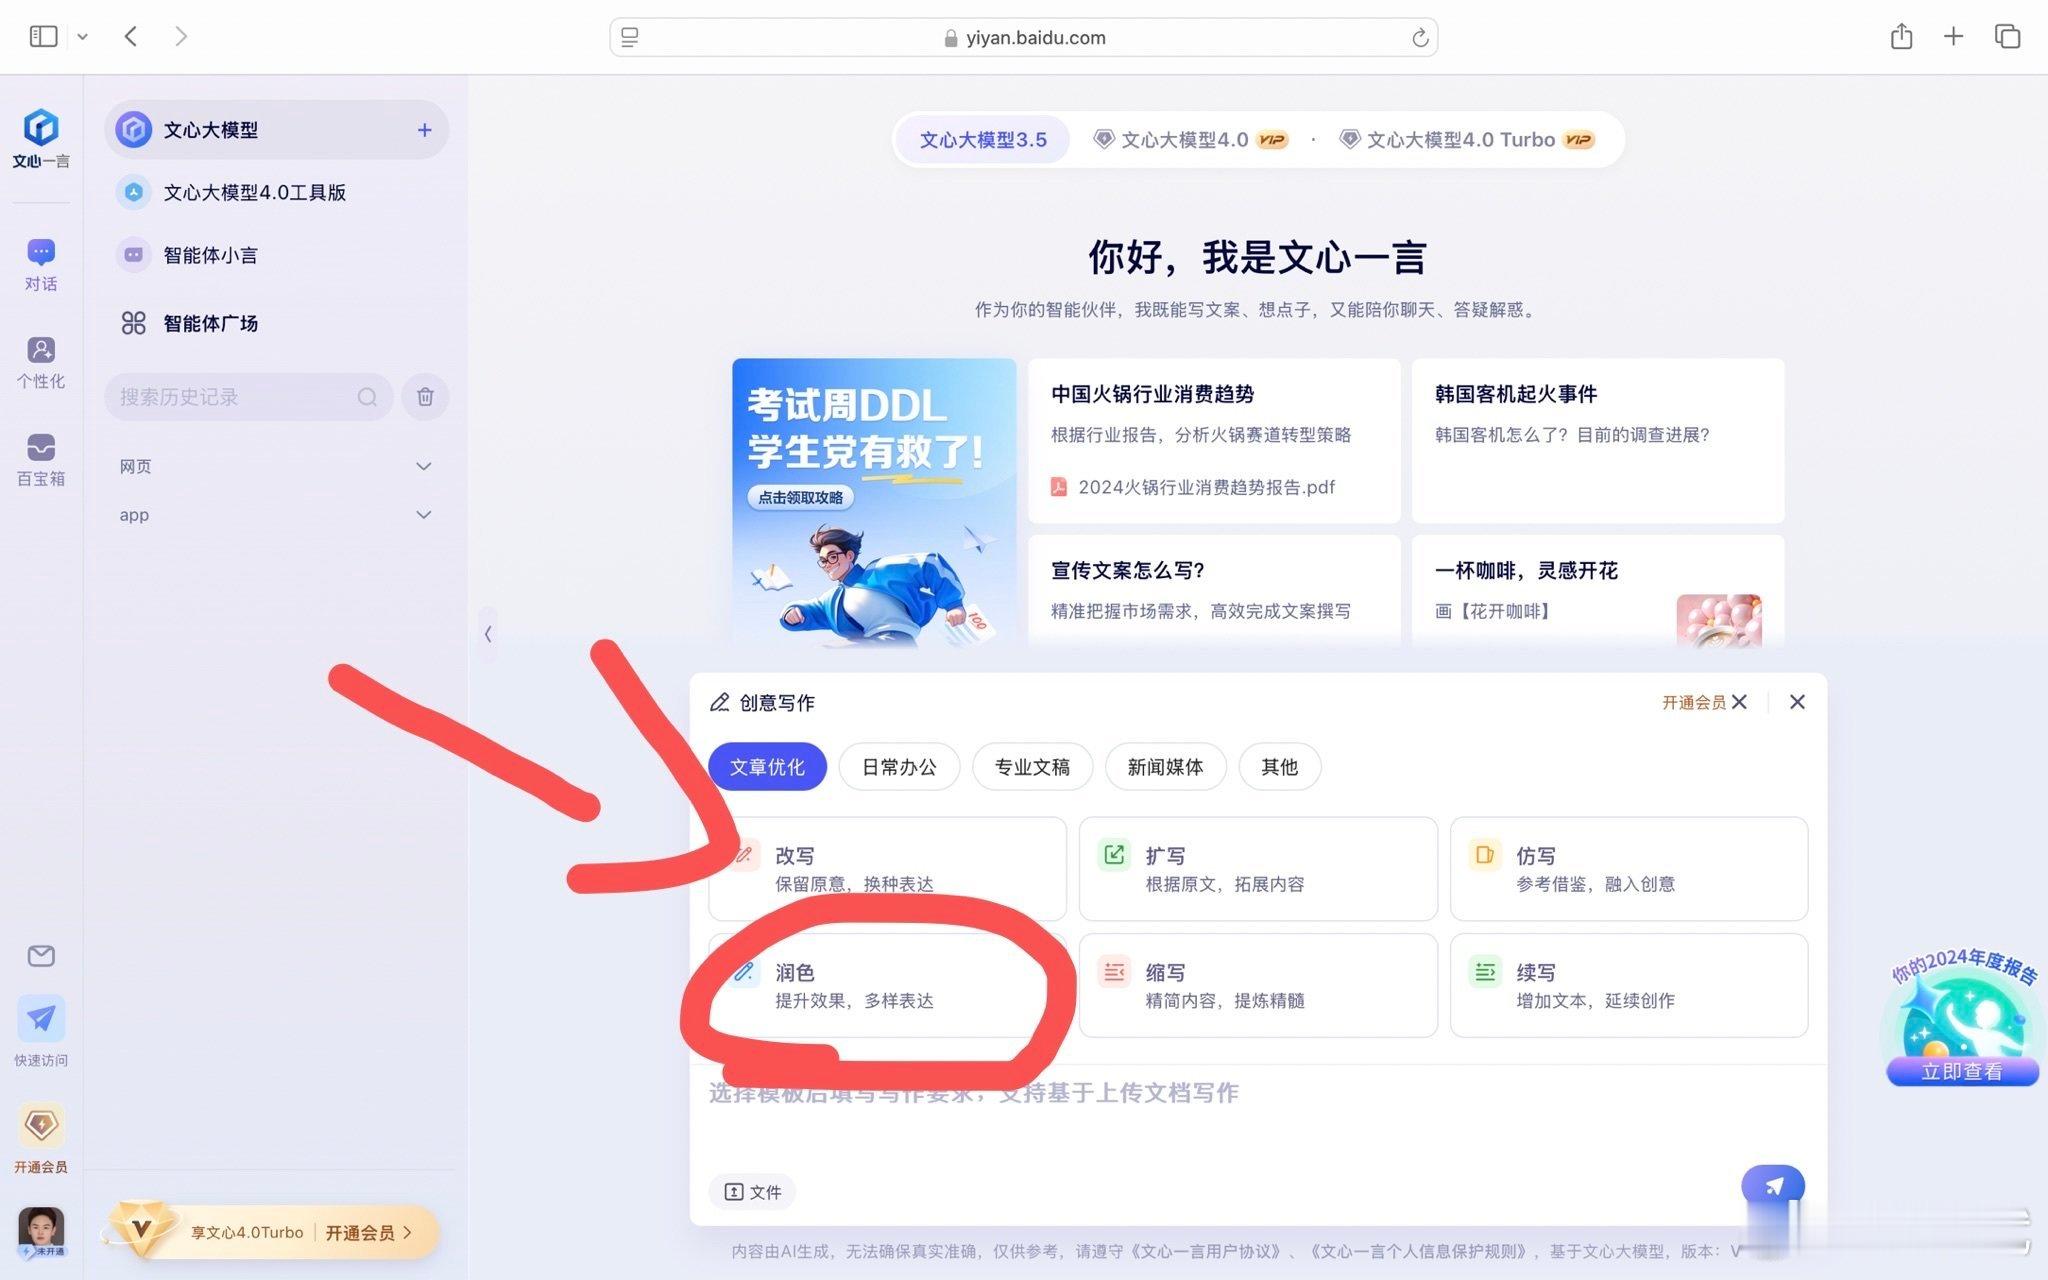The image size is (2048, 1280).
Task: Select the 其他 category tab
Action: 1280,767
